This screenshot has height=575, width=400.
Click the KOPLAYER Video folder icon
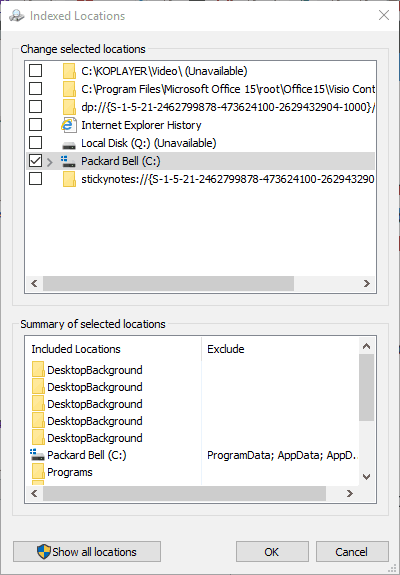pos(69,71)
